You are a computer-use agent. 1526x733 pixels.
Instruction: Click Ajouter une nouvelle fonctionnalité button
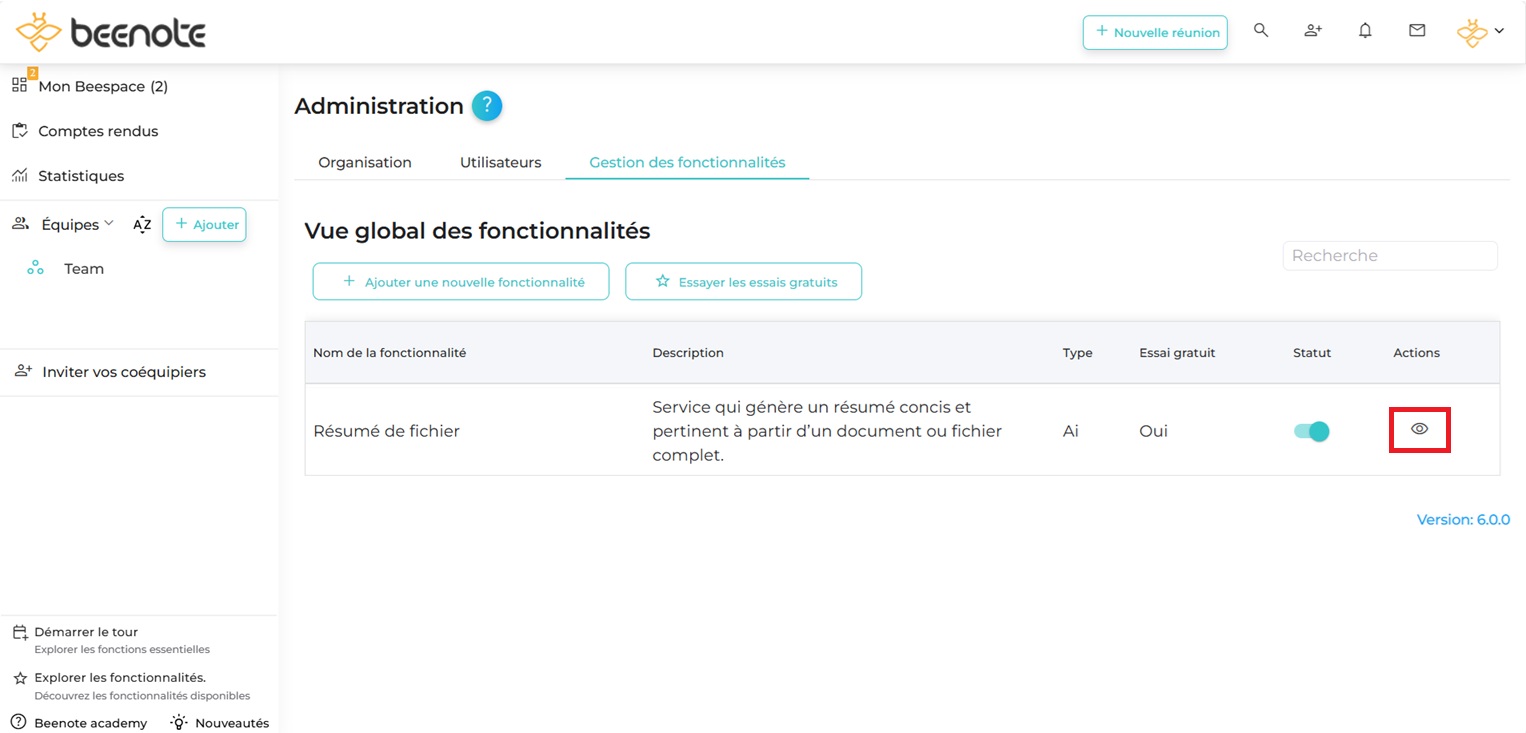[461, 282]
